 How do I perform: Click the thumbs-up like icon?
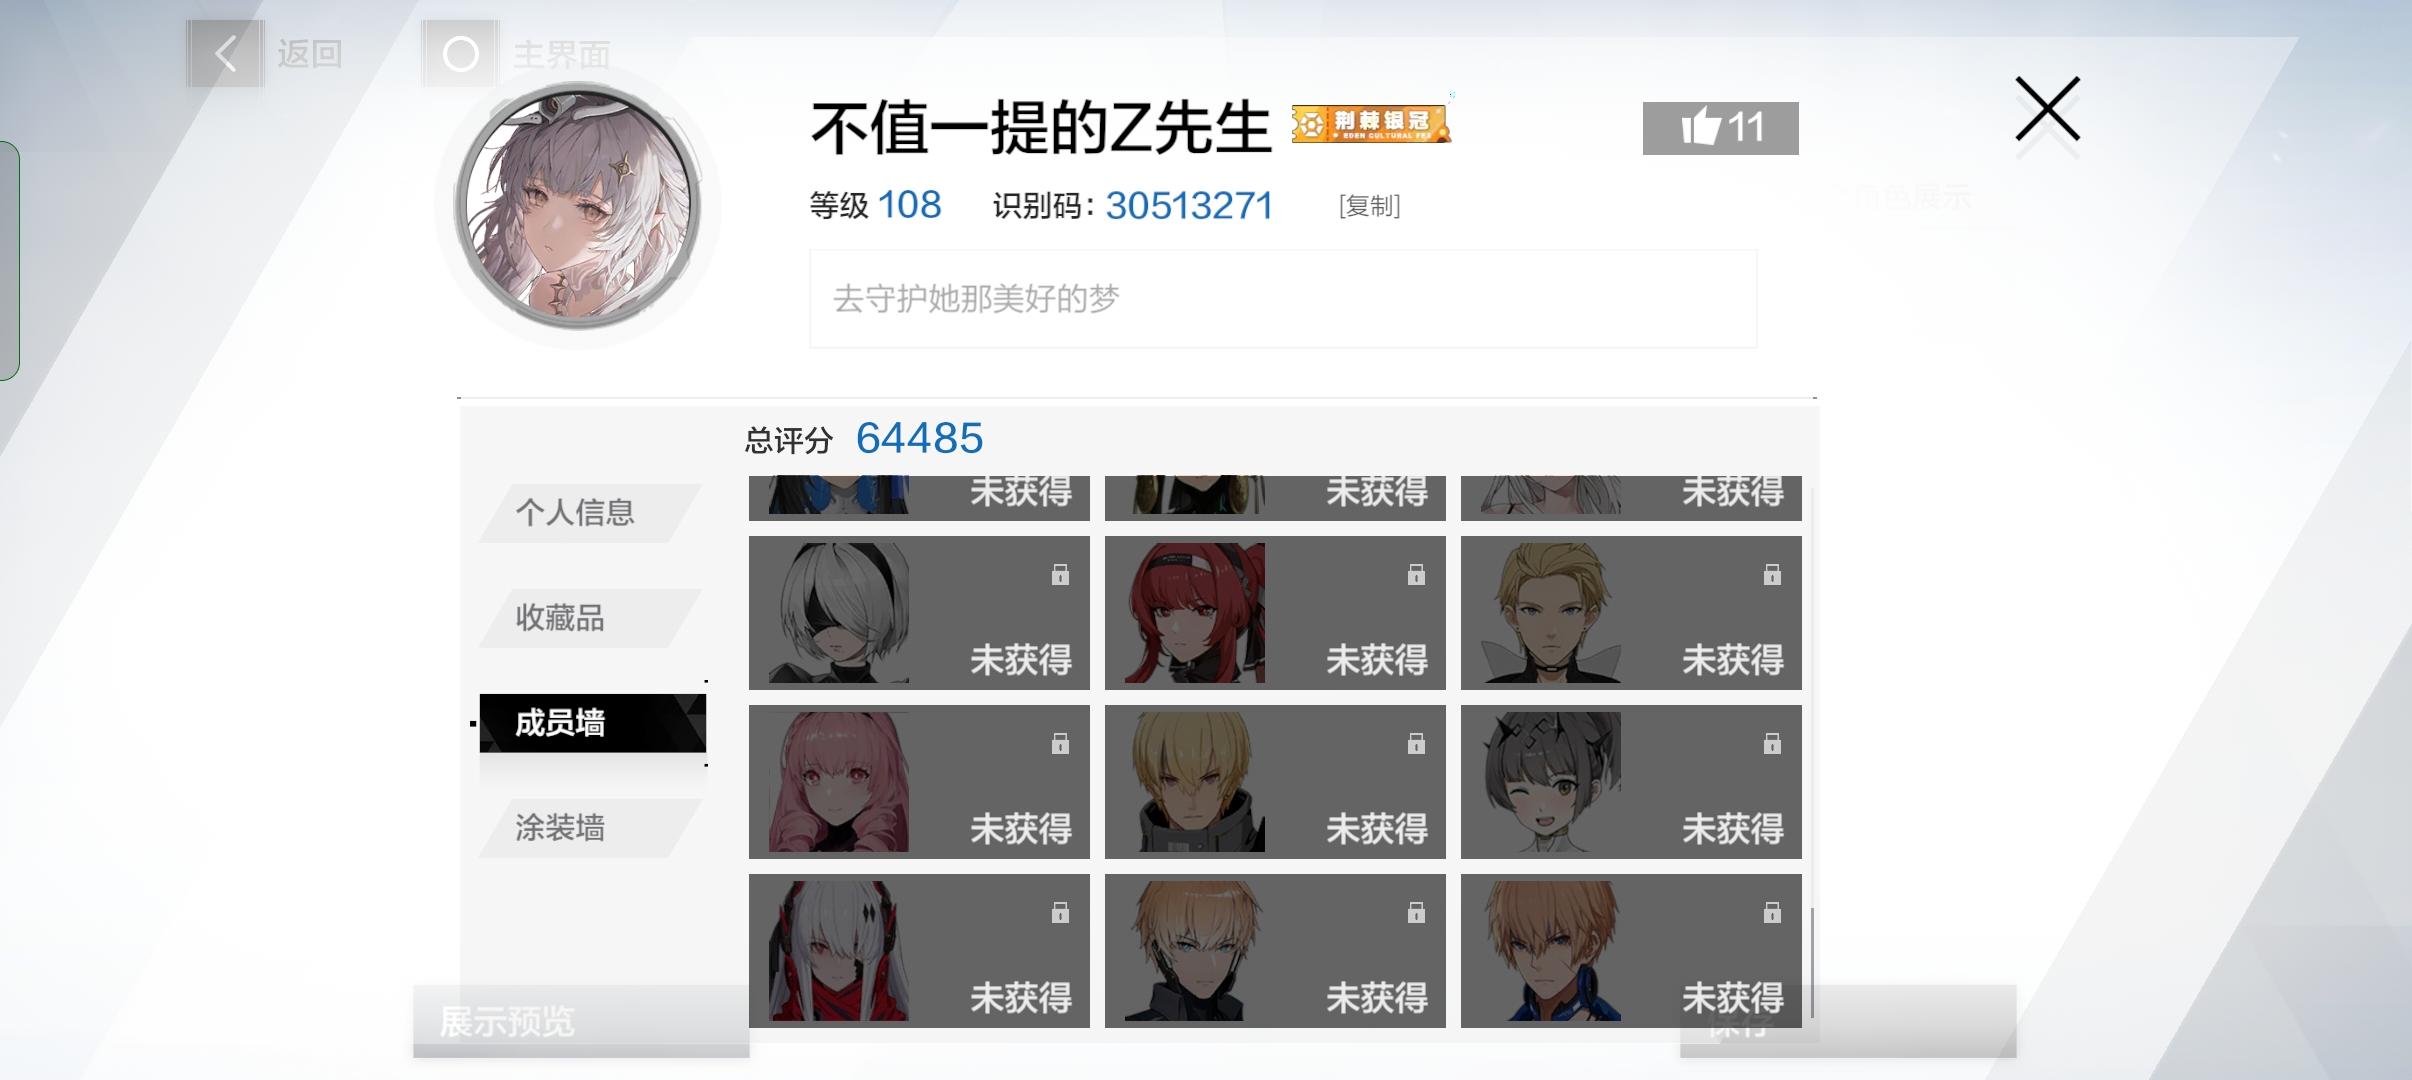(1700, 127)
